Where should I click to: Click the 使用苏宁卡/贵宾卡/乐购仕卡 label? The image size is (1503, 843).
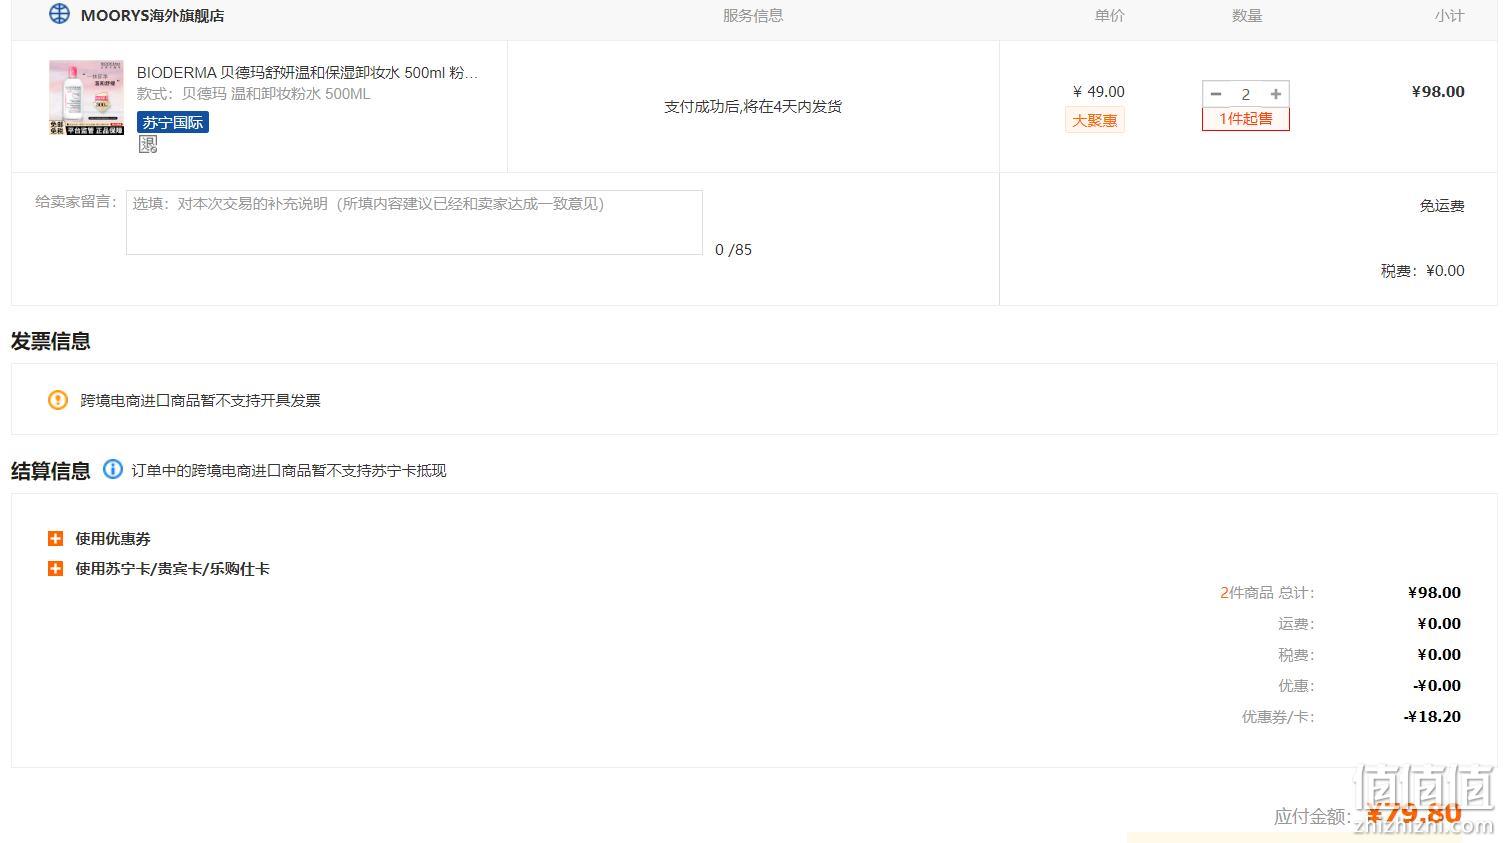(172, 569)
